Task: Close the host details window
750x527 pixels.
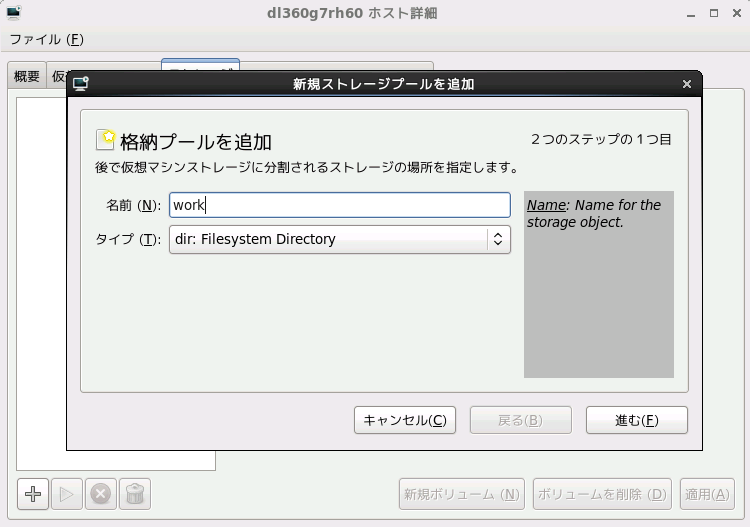Action: pyautogui.click(x=737, y=13)
